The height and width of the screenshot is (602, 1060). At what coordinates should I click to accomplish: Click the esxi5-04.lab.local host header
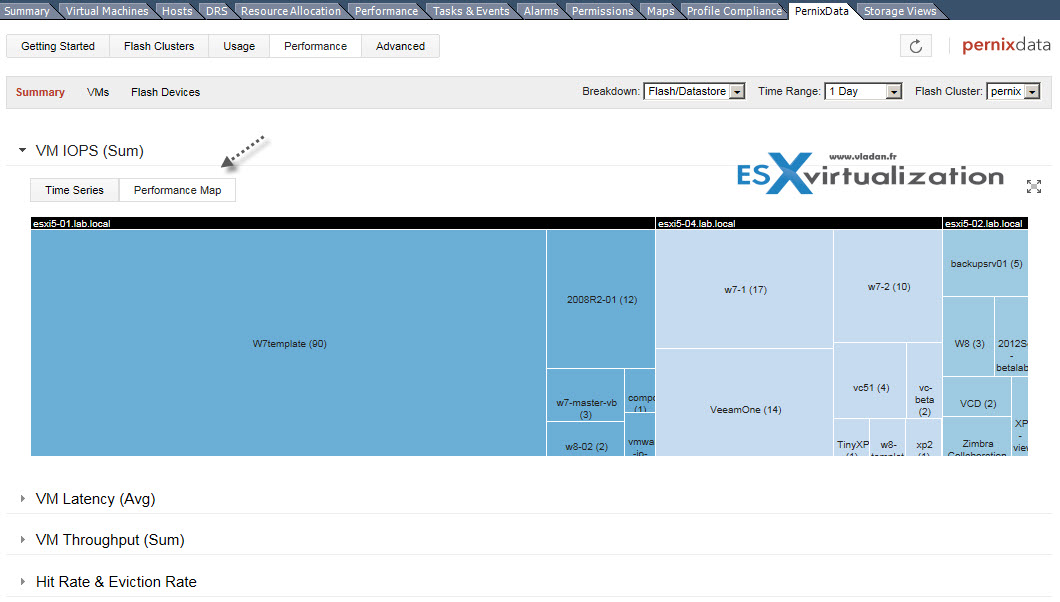point(799,224)
